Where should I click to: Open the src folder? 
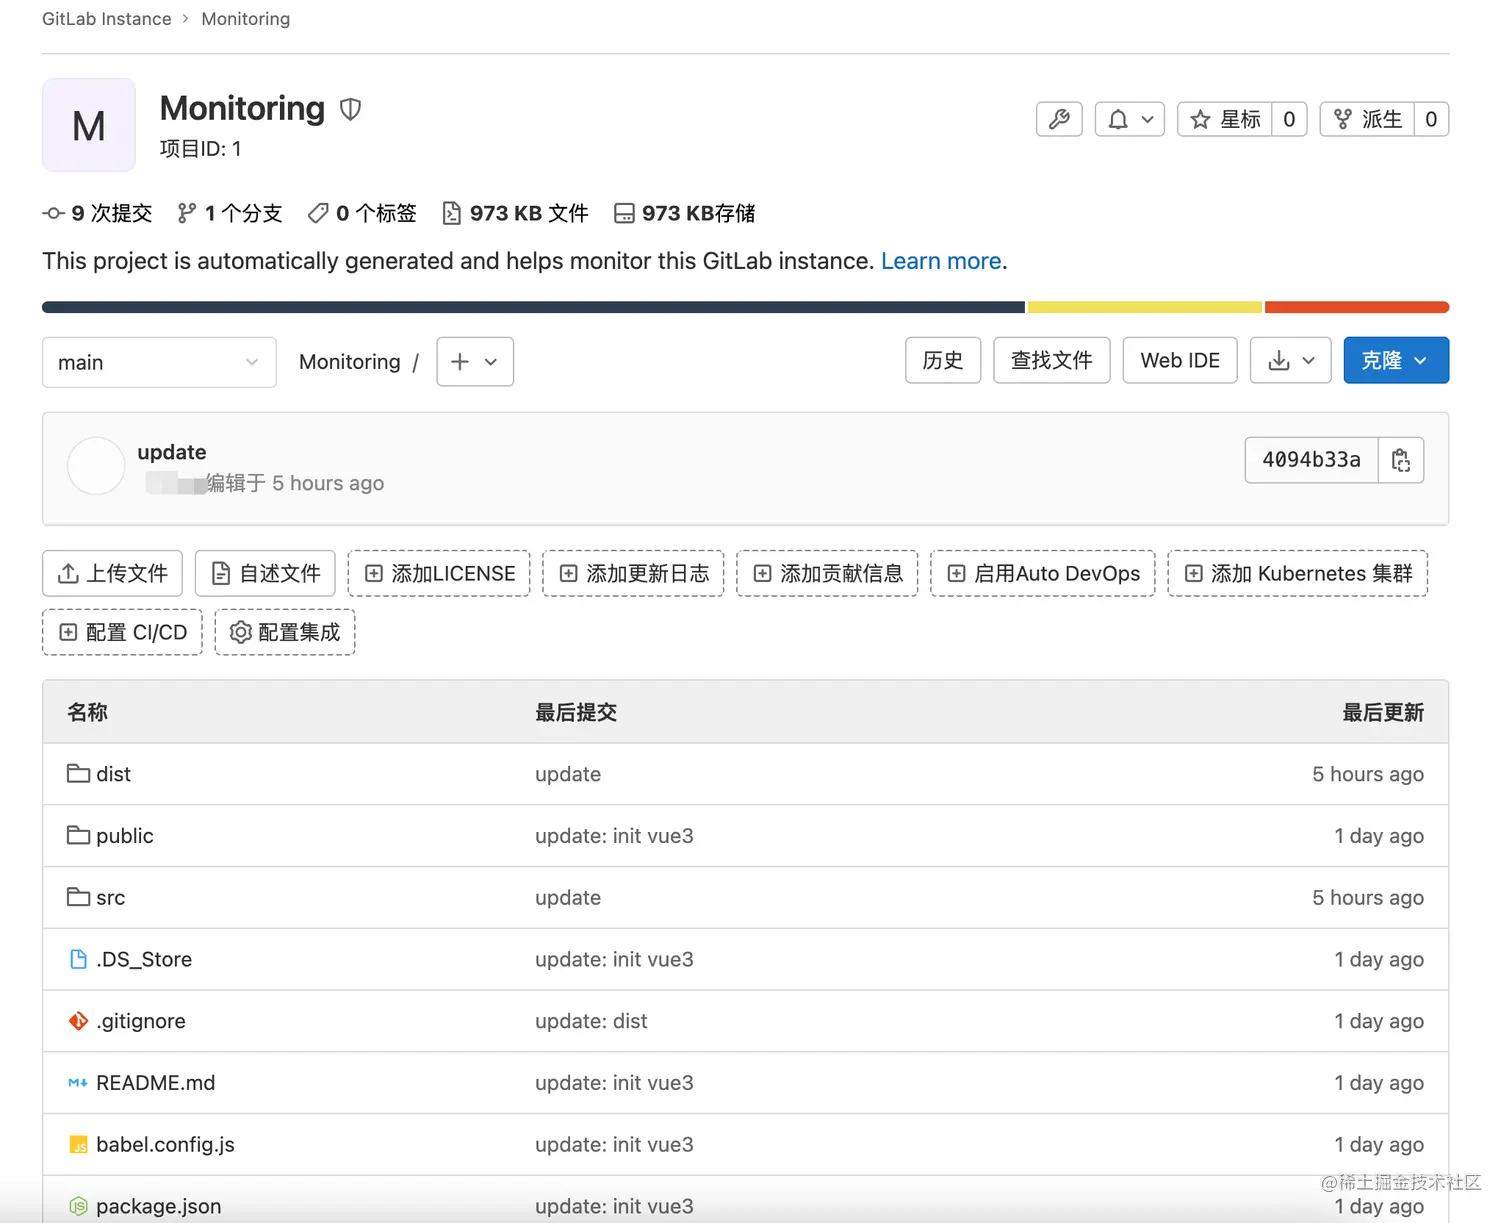pos(110,898)
